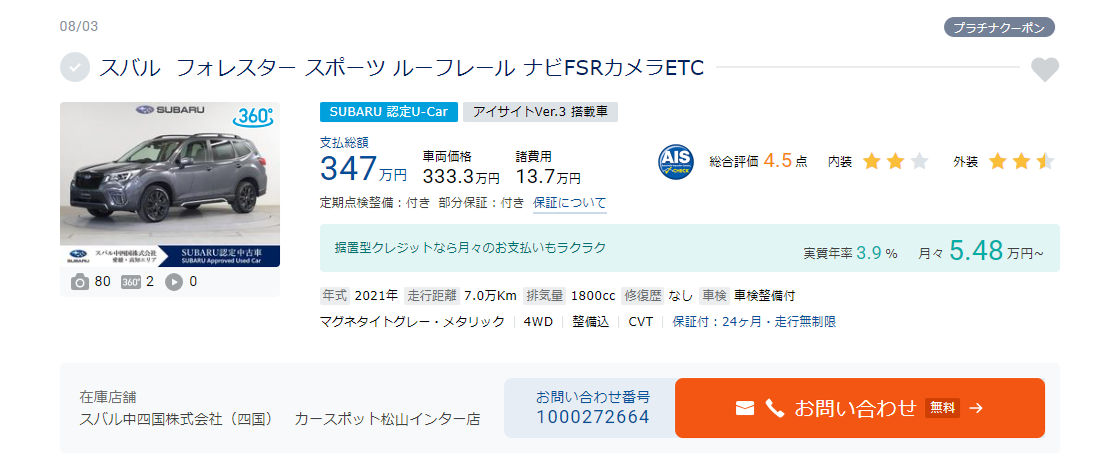Click the exterior star rating
The height and width of the screenshot is (464, 1108).
click(1021, 162)
